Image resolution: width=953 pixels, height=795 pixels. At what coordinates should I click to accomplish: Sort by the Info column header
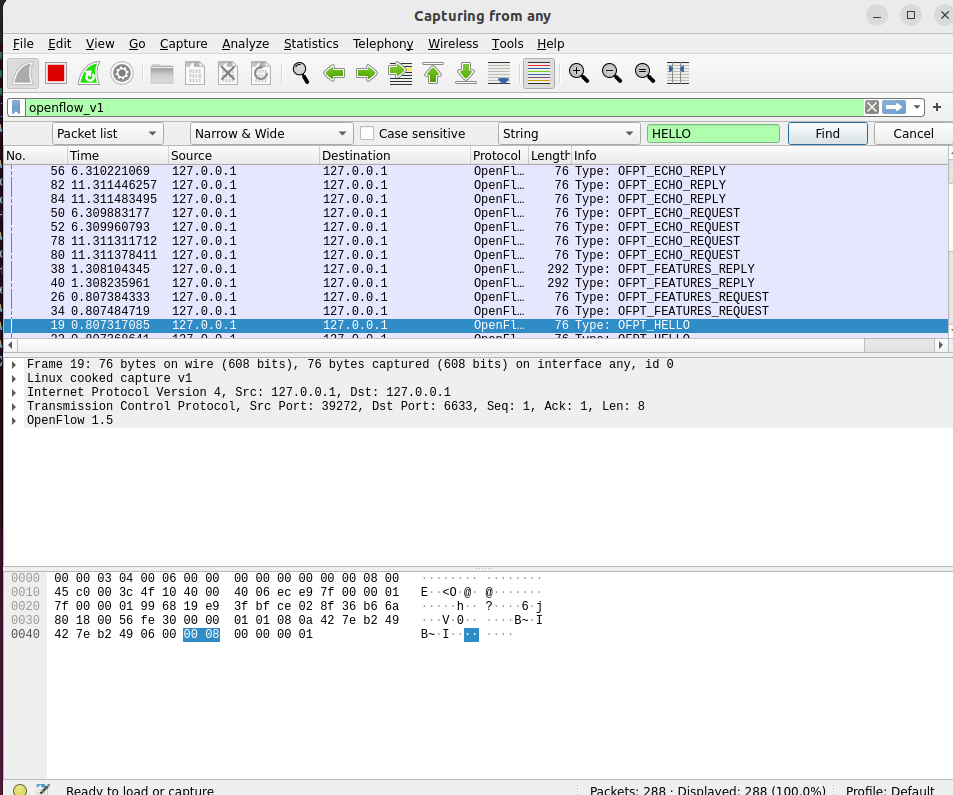(760, 156)
